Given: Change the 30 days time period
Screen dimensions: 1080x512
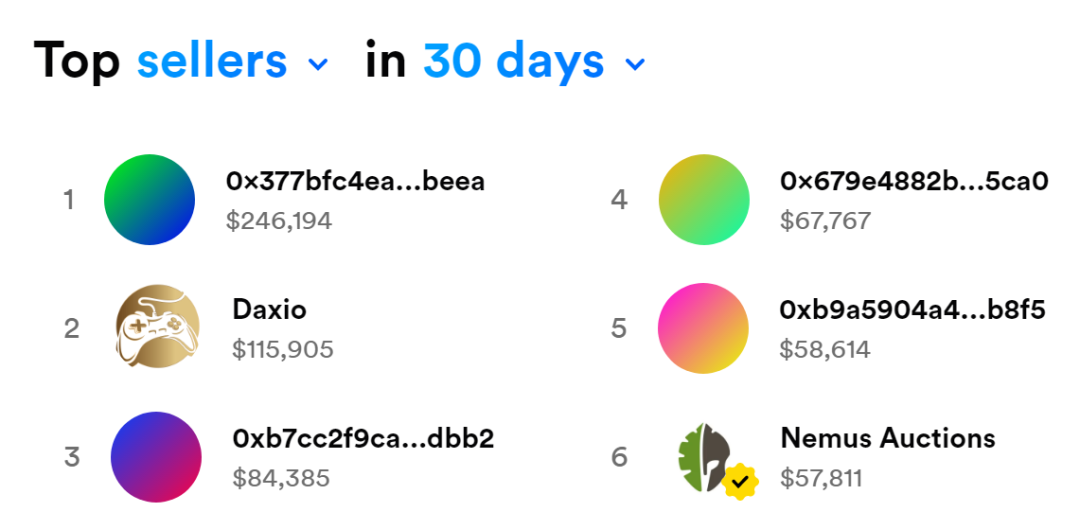Looking at the screenshot, I should coord(513,61).
